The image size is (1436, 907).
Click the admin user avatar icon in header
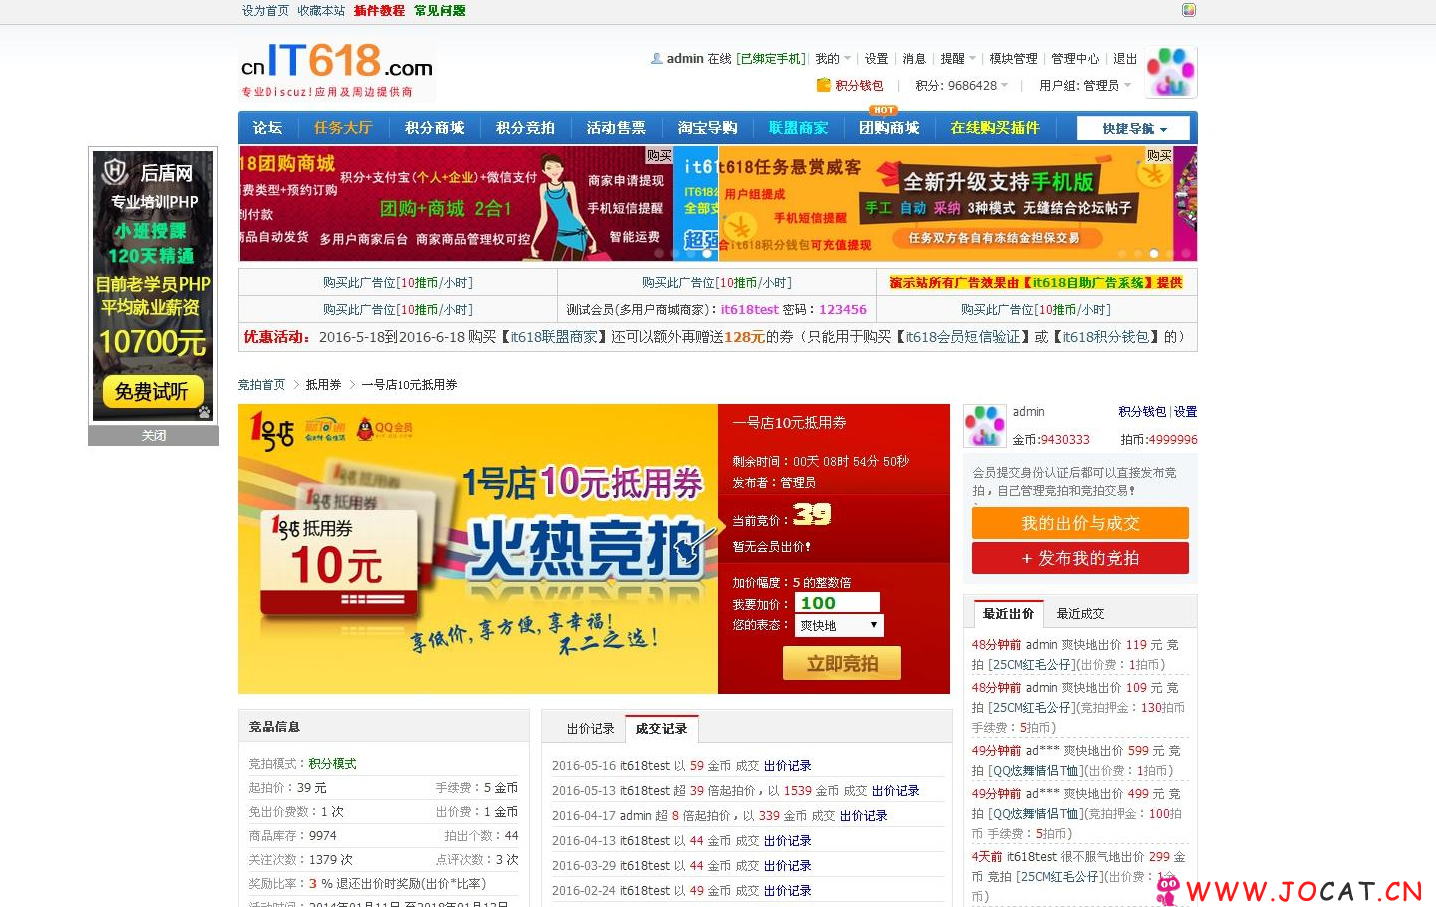point(1171,72)
